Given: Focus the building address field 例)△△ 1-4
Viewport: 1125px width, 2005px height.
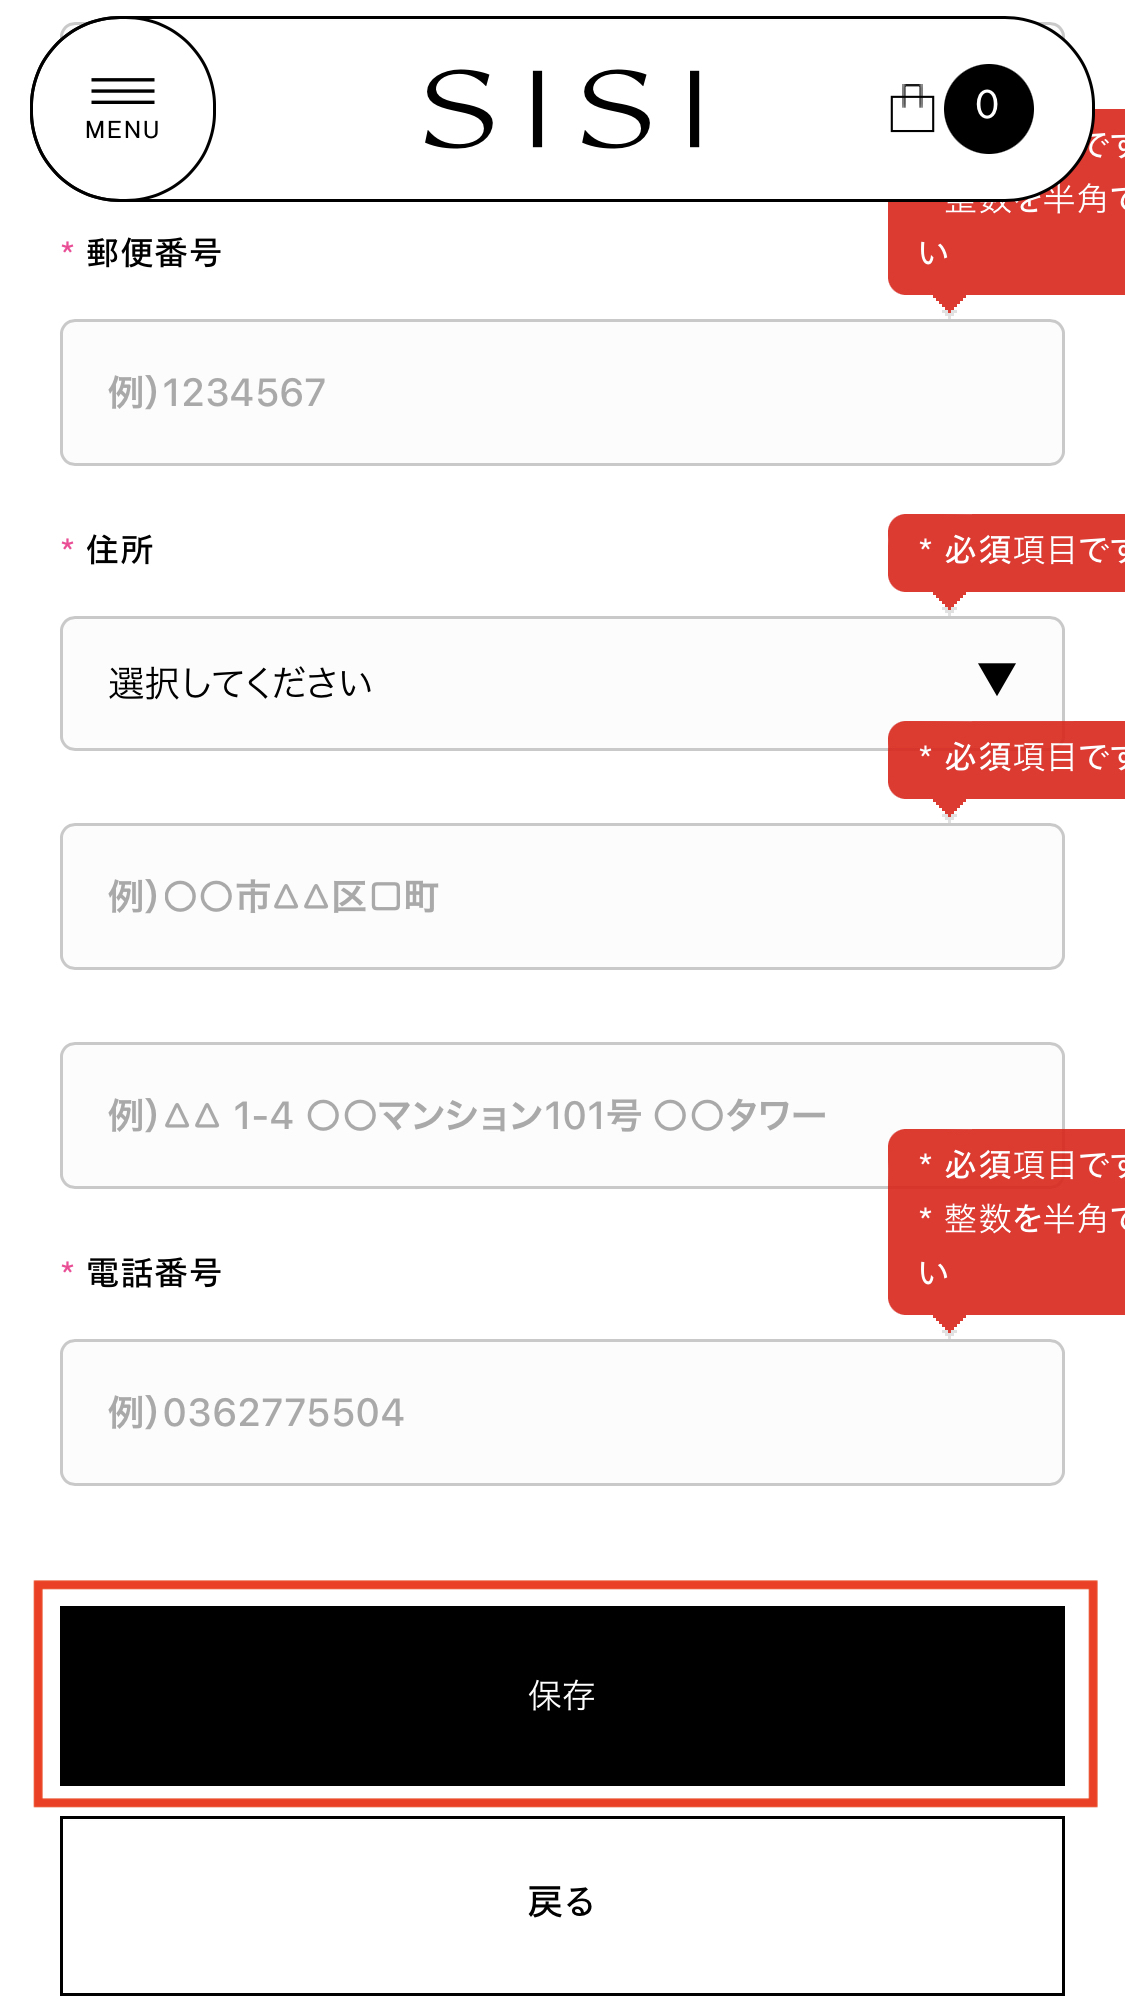Looking at the screenshot, I should coord(562,1115).
